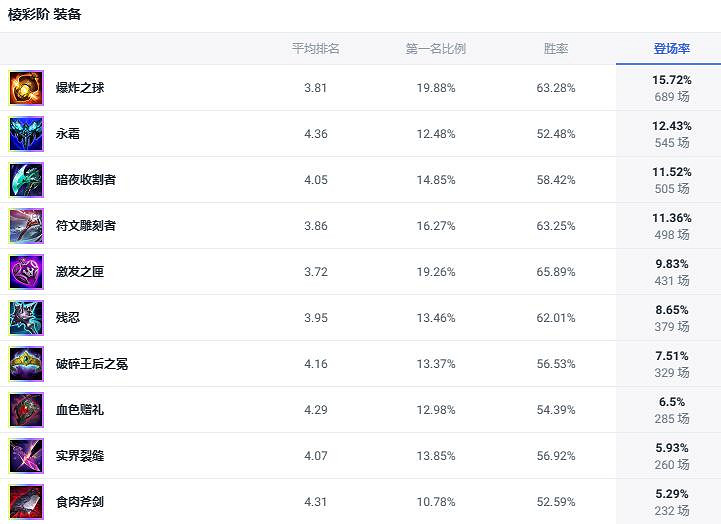Image resolution: width=721 pixels, height=524 pixels.
Task: Open the 暗夜收割者 item name link
Action: tap(86, 180)
